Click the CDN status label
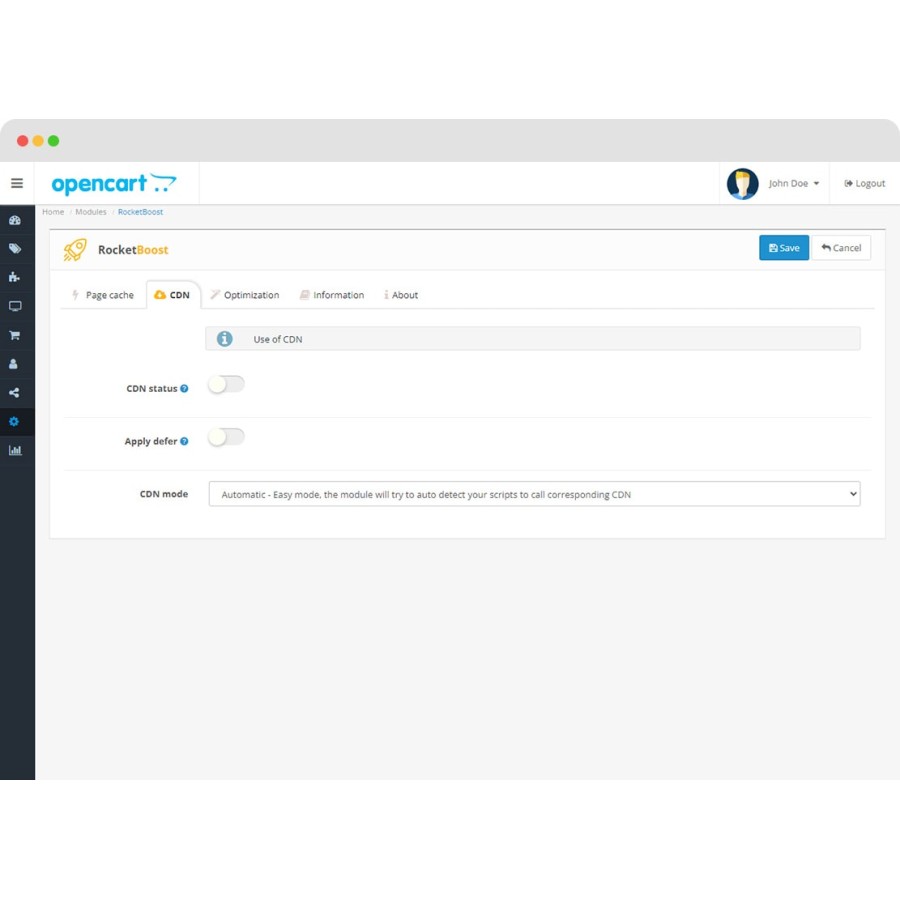This screenshot has height=900, width=900. coord(152,389)
